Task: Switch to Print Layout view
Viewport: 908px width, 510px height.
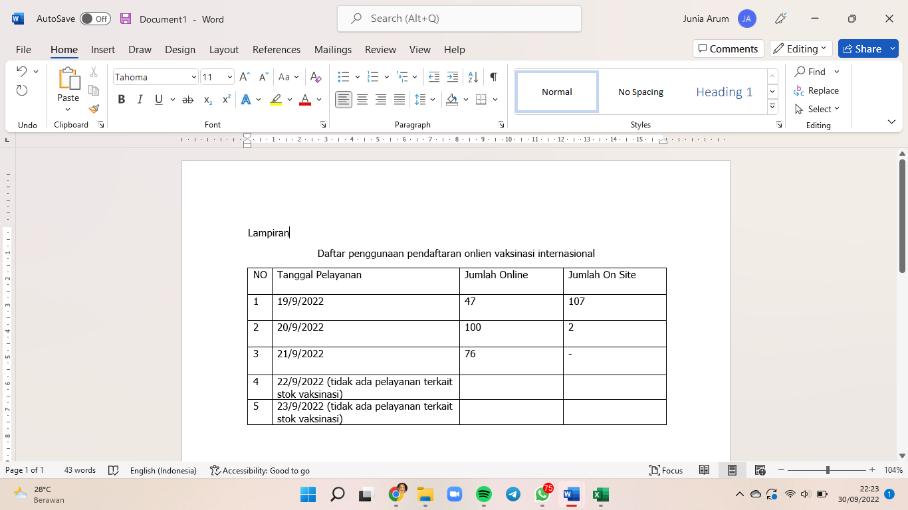Action: tap(732, 470)
